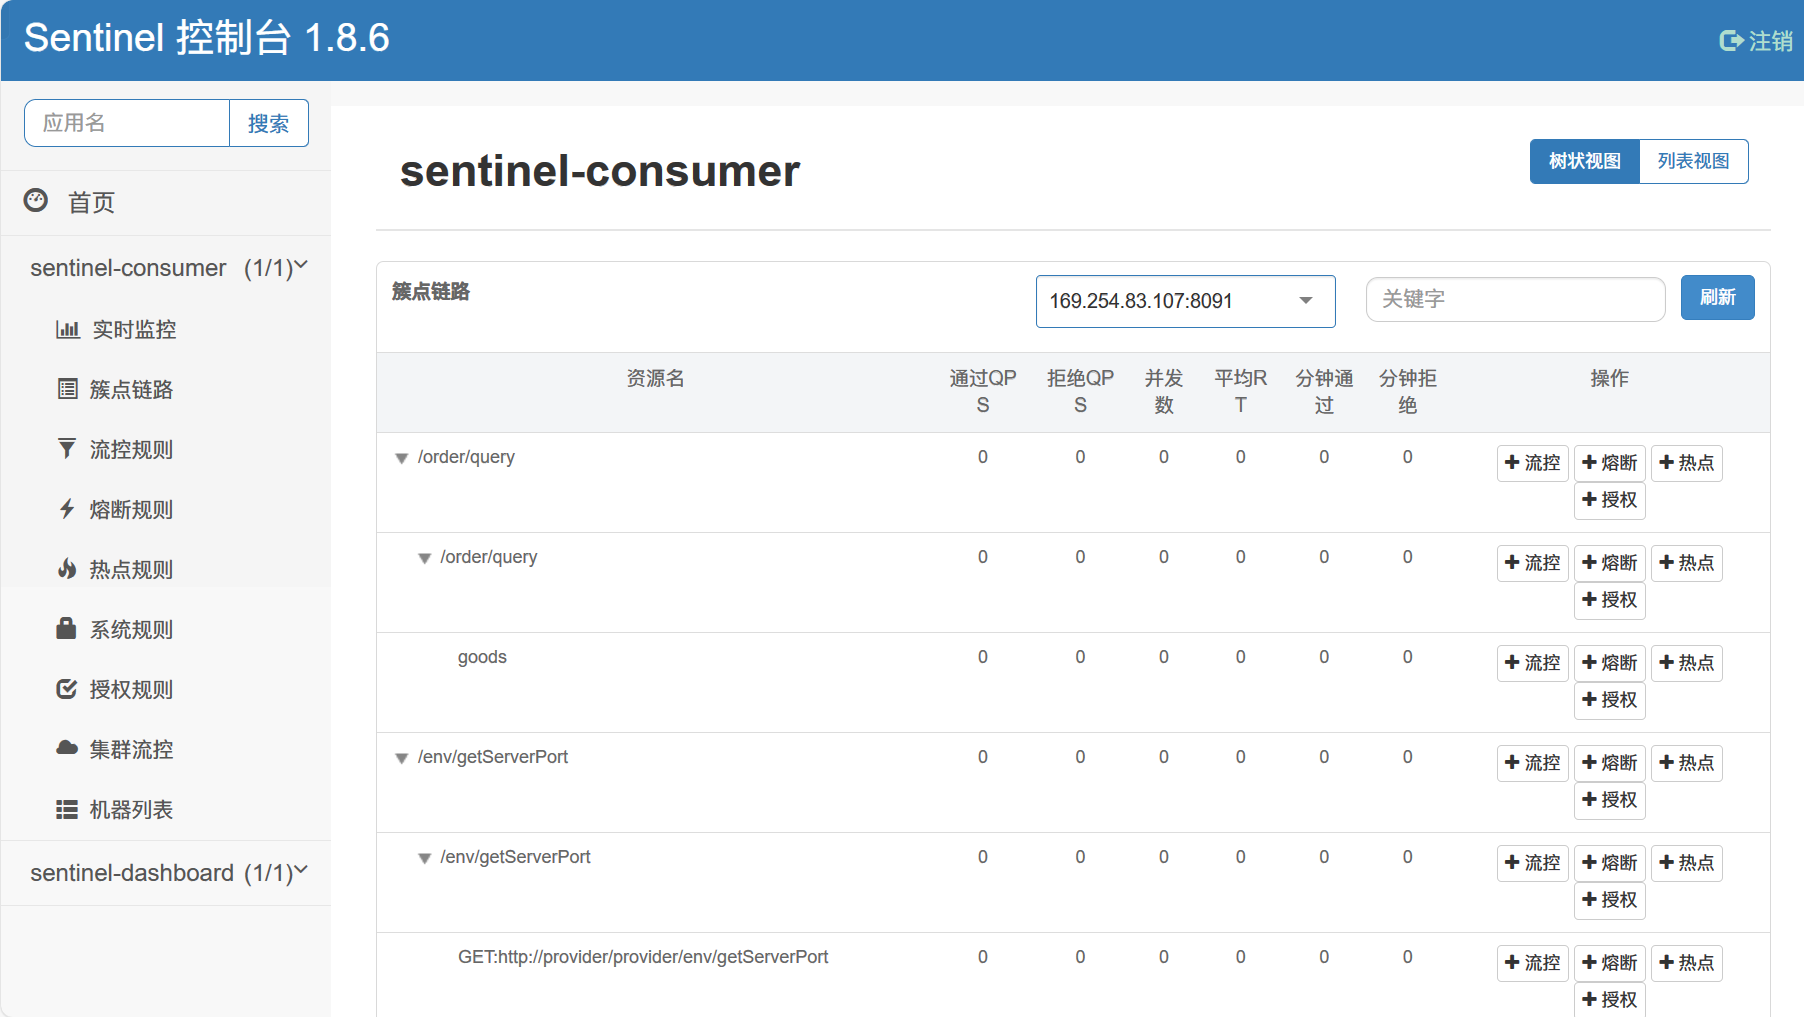
Task: Focus the 应用名 search input
Action: tap(127, 123)
